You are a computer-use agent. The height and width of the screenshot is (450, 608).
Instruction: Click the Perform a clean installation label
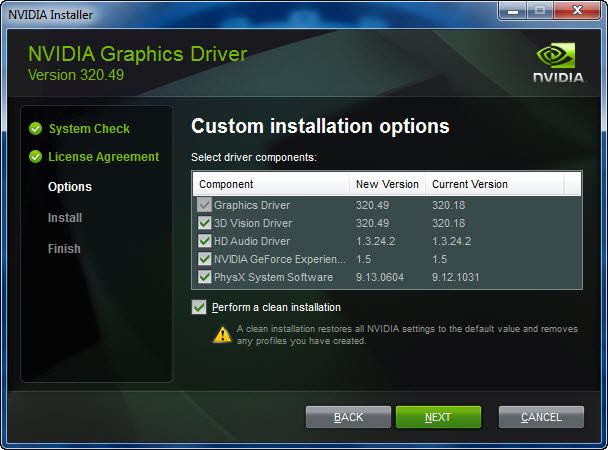coord(276,307)
